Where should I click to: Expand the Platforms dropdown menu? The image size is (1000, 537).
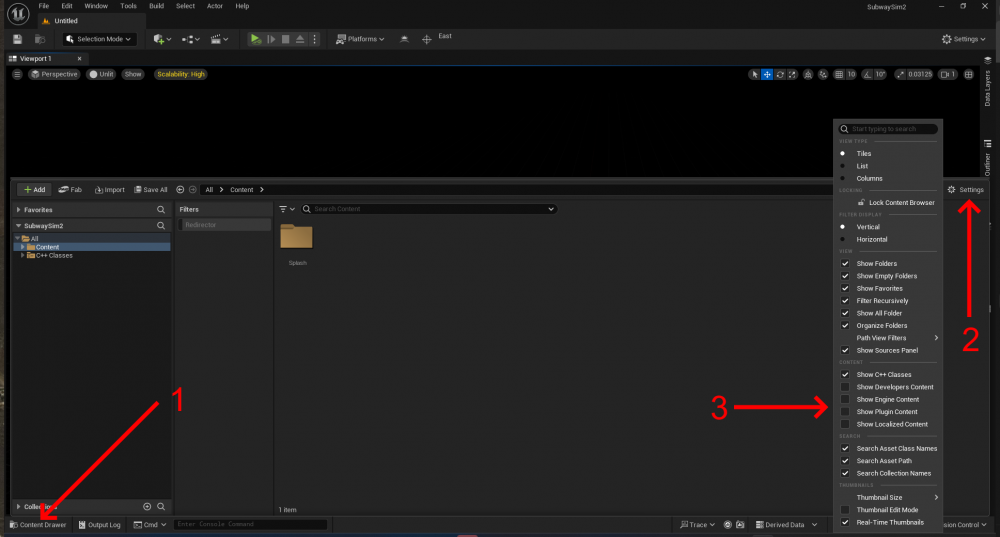click(x=360, y=39)
